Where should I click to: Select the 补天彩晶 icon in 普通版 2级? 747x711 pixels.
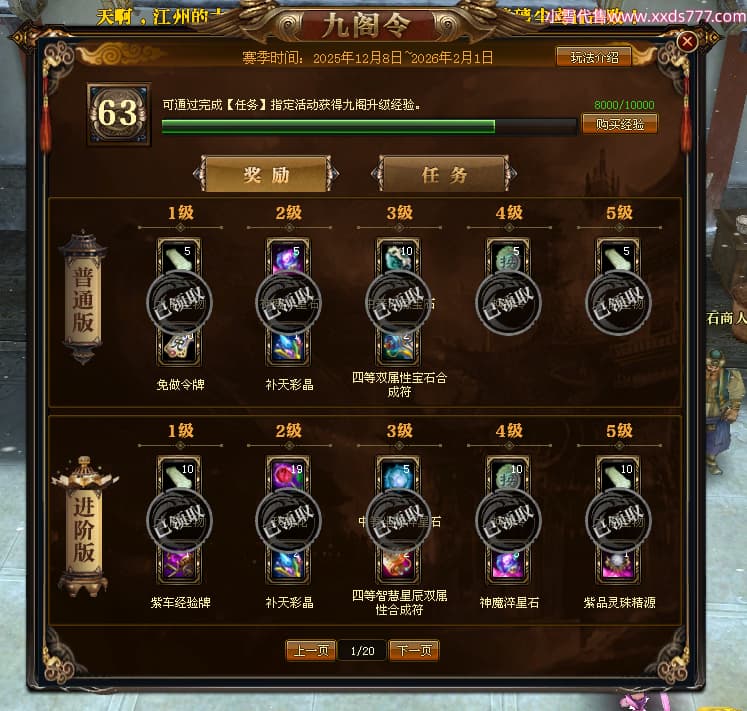click(288, 346)
